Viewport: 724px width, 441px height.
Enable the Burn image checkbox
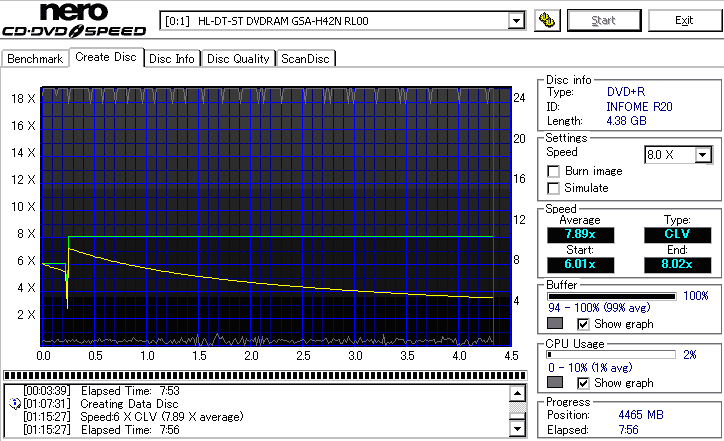554,171
